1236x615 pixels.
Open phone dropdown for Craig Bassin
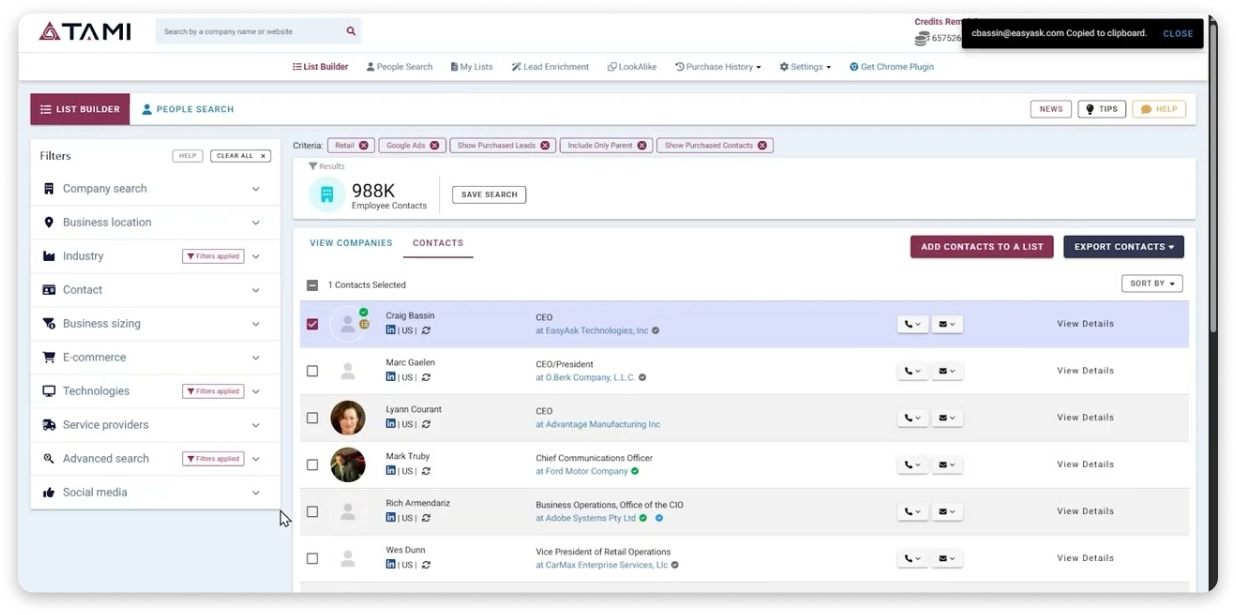click(x=912, y=324)
